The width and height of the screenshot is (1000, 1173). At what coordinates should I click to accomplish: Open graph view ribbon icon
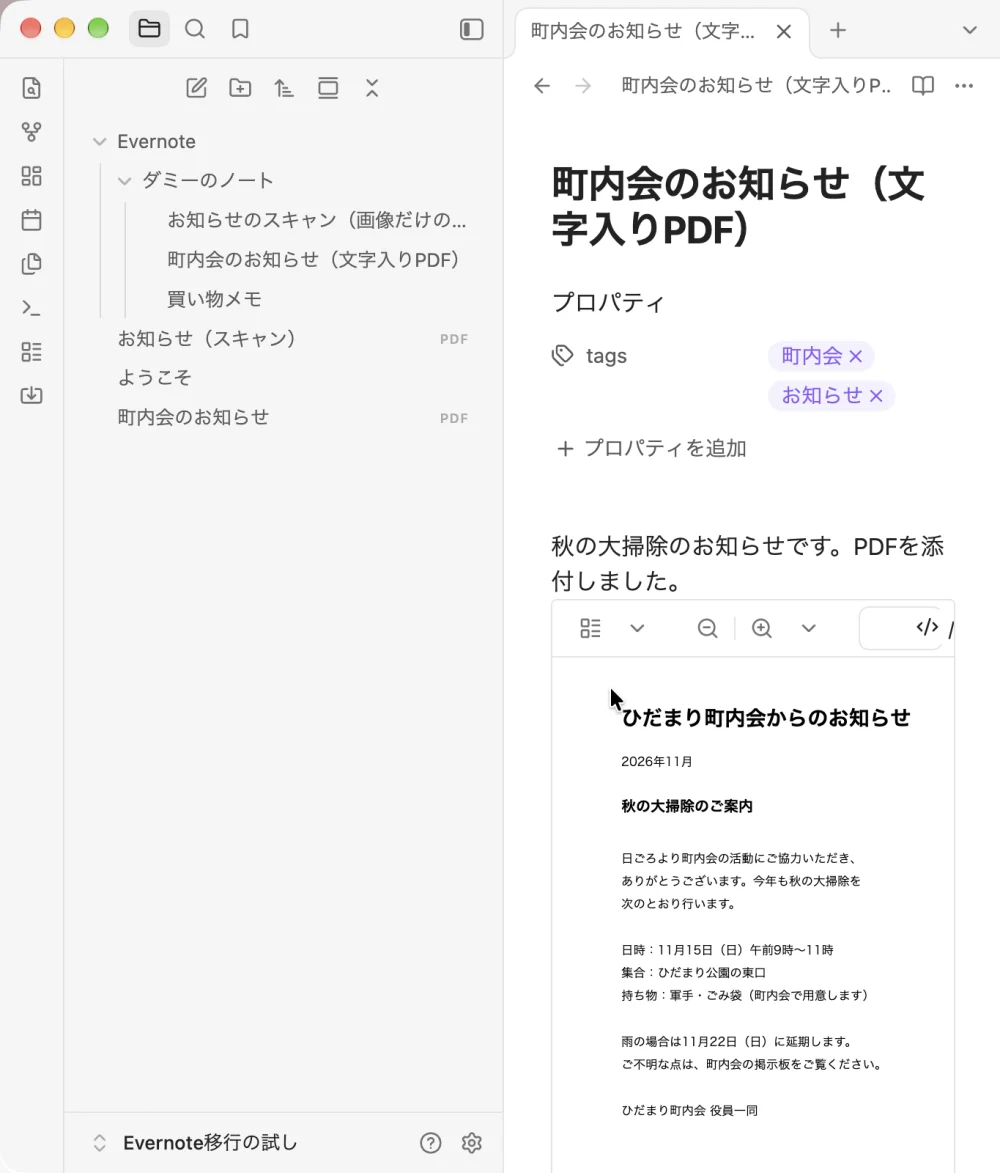point(31,132)
